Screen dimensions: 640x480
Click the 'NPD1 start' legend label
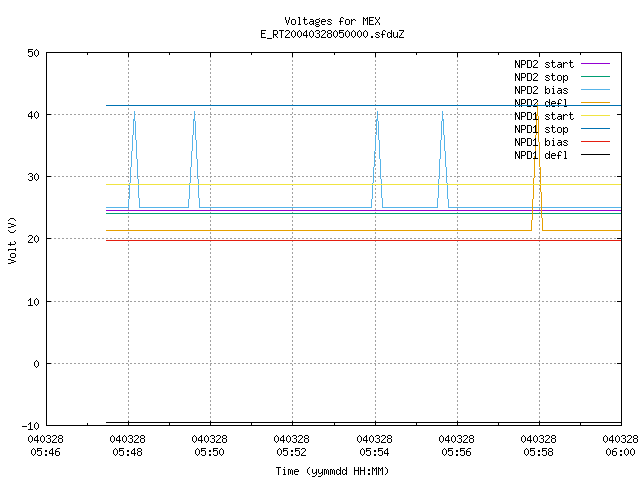pyautogui.click(x=544, y=116)
